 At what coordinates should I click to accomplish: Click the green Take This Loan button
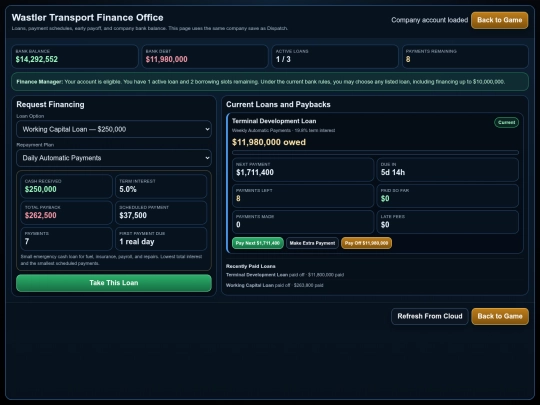(114, 283)
